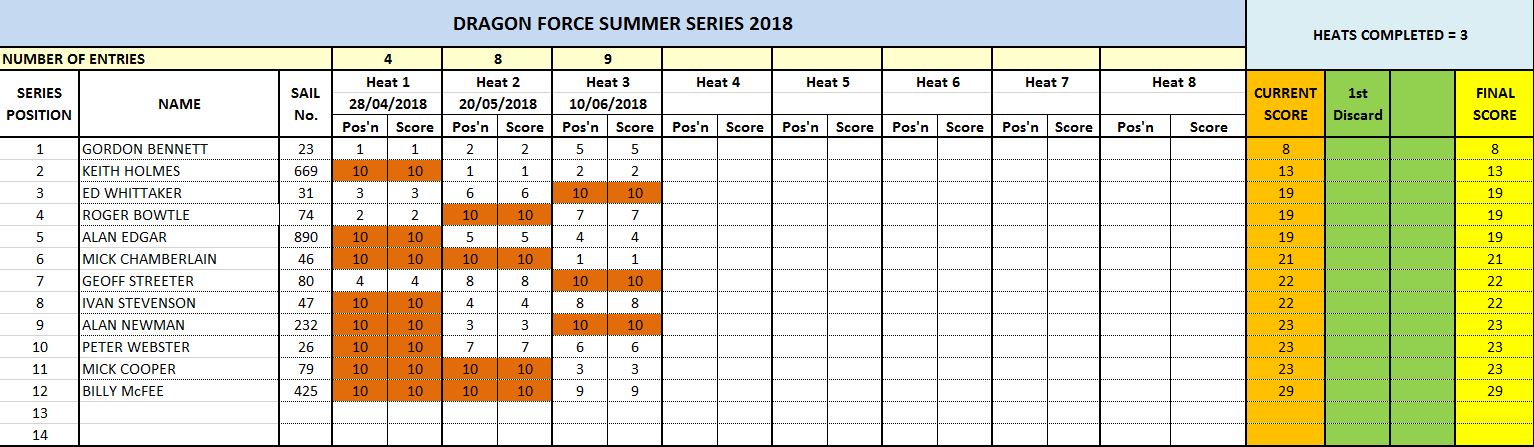Viewport: 1534px width, 447px height.
Task: Click the Sail No. header cell
Action: (306, 104)
